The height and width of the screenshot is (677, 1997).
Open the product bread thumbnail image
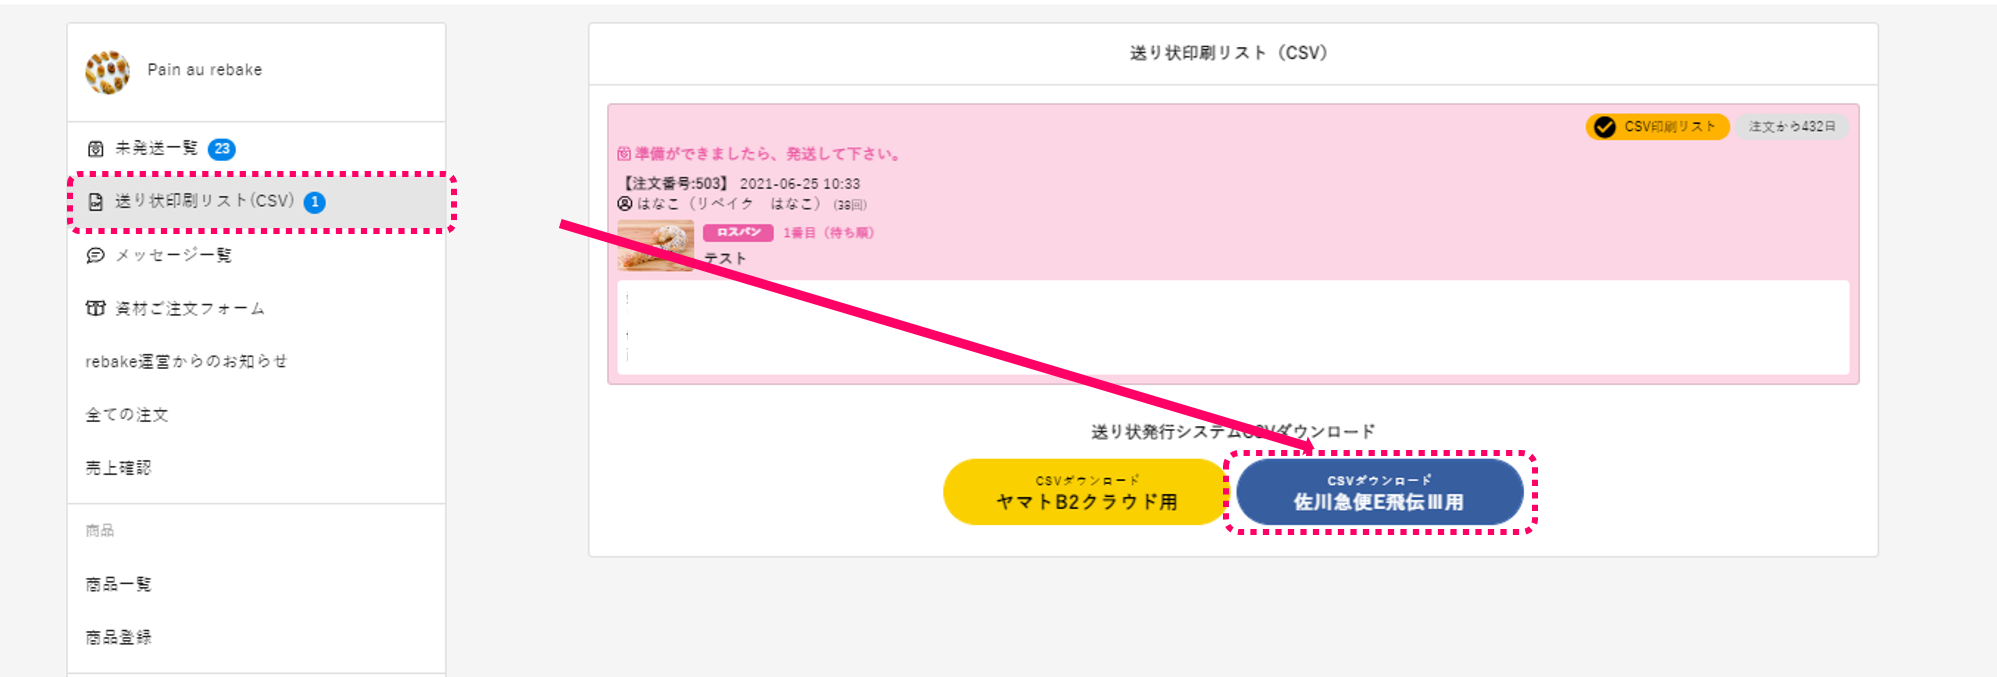coord(655,245)
